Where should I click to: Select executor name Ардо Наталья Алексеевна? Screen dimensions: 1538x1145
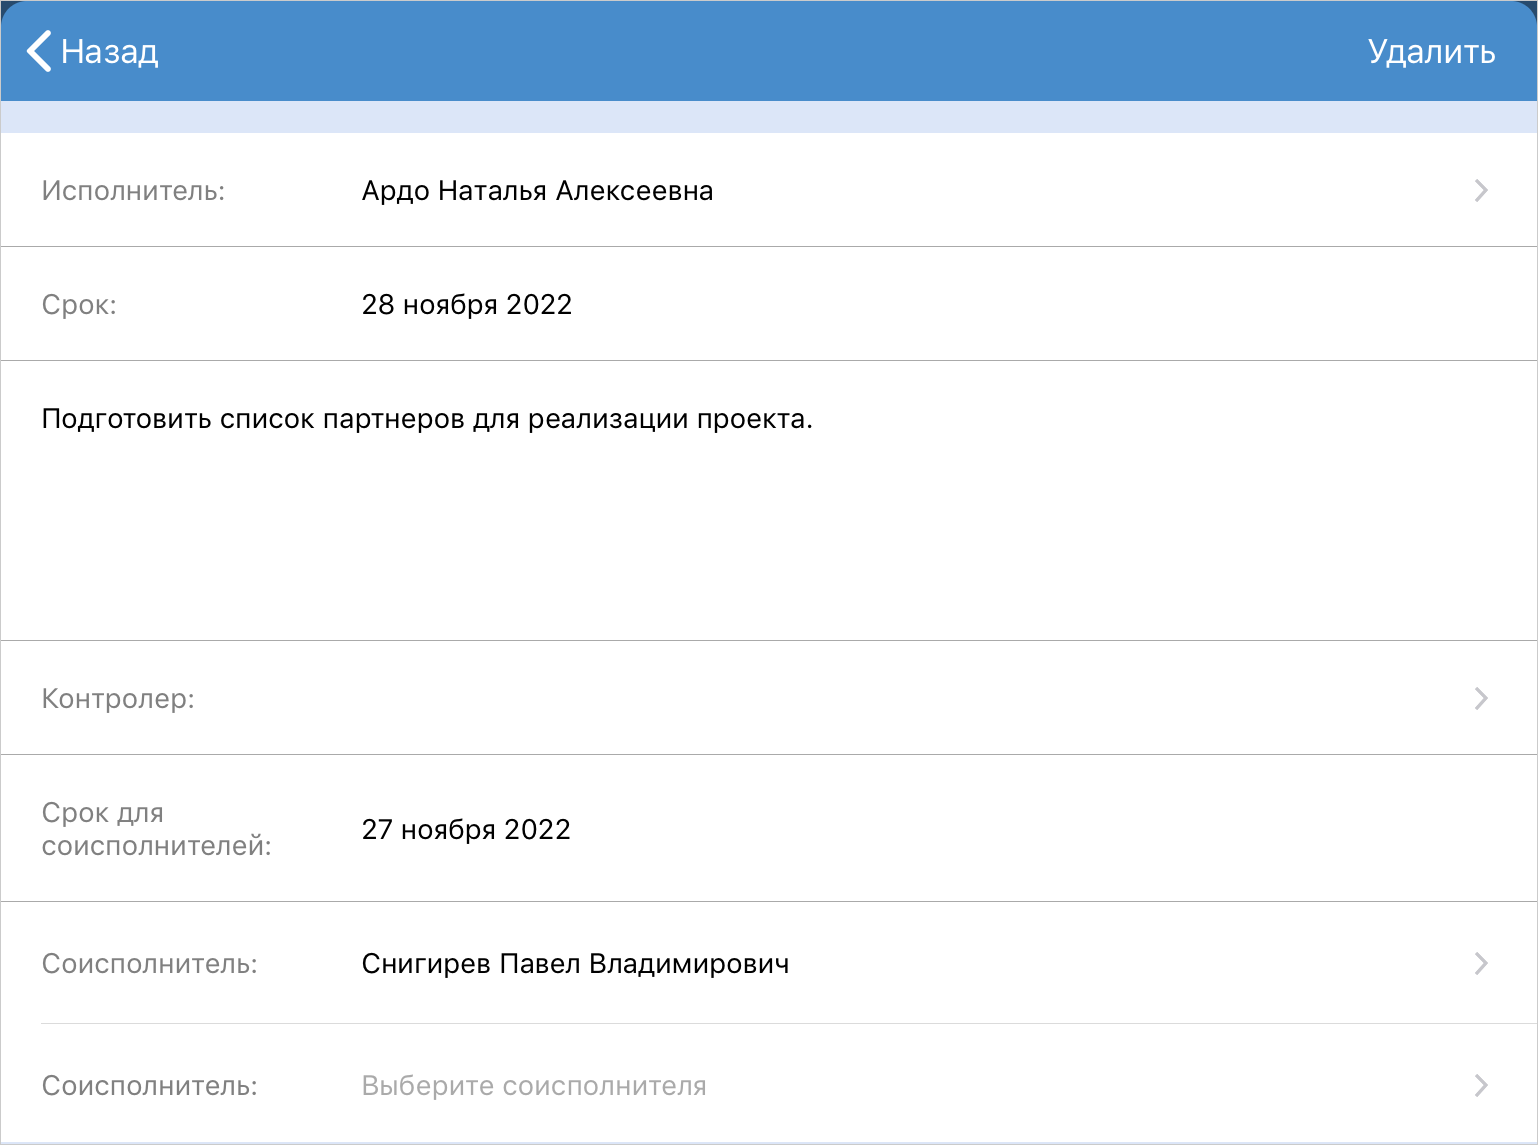[537, 190]
